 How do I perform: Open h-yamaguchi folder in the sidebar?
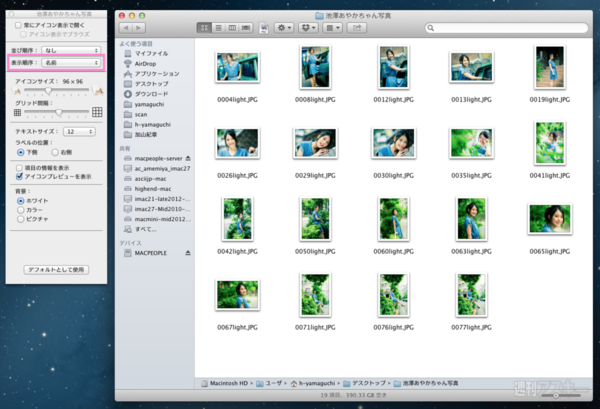(155, 124)
